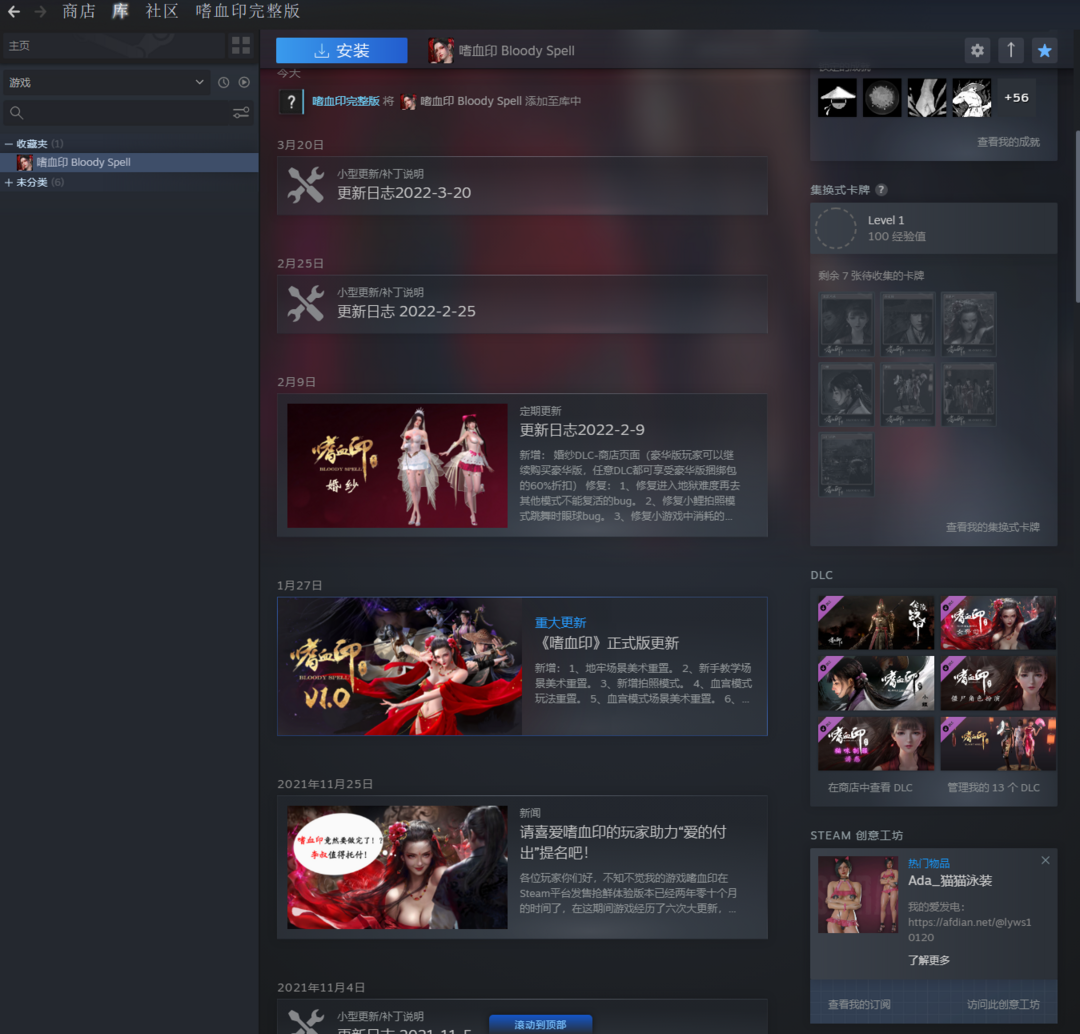Open advanced filter settings next to search
1080x1034 pixels.
click(241, 112)
